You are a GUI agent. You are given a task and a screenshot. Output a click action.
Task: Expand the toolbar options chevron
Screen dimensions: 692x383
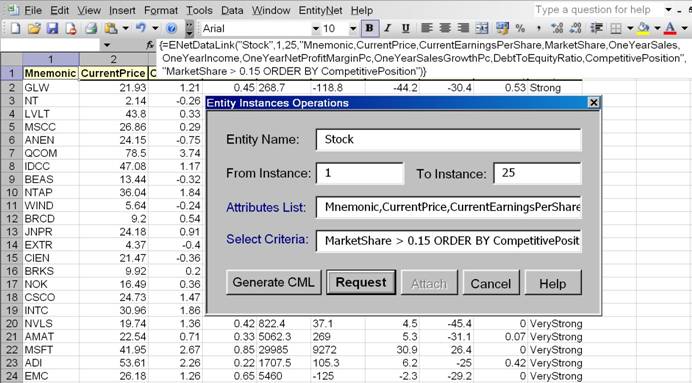(x=189, y=29)
